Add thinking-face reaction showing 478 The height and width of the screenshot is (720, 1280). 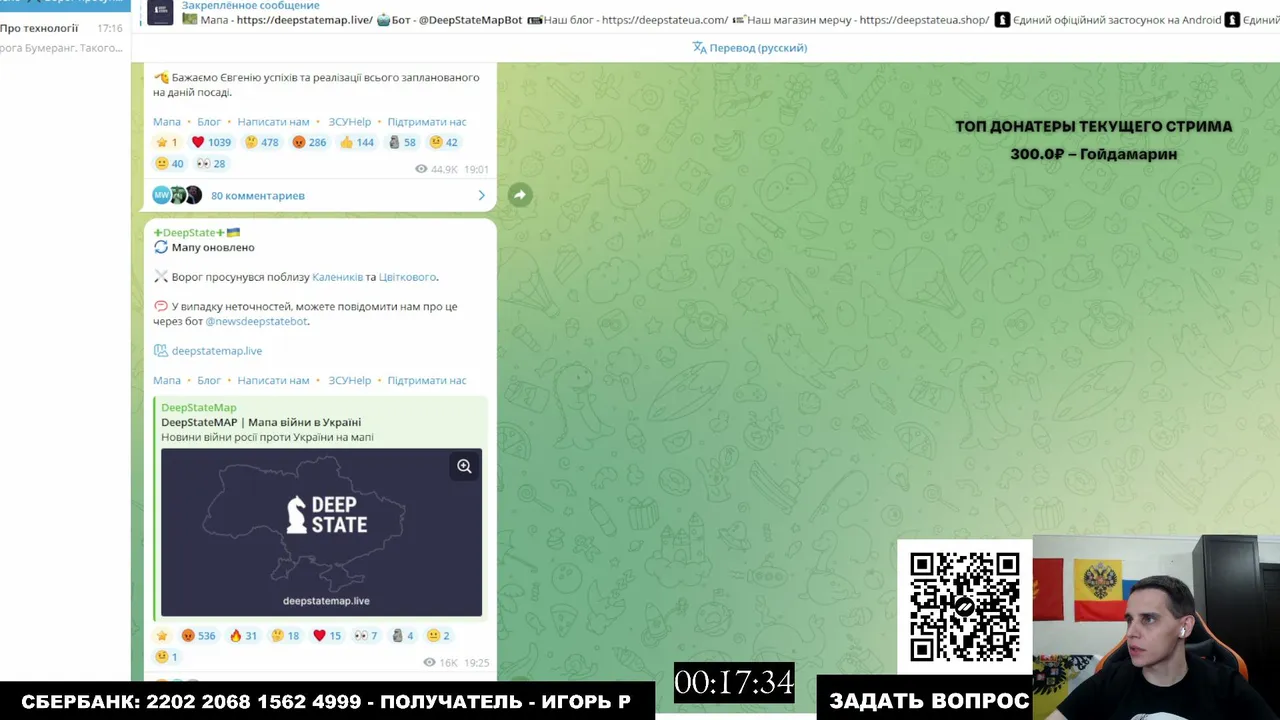[262, 142]
